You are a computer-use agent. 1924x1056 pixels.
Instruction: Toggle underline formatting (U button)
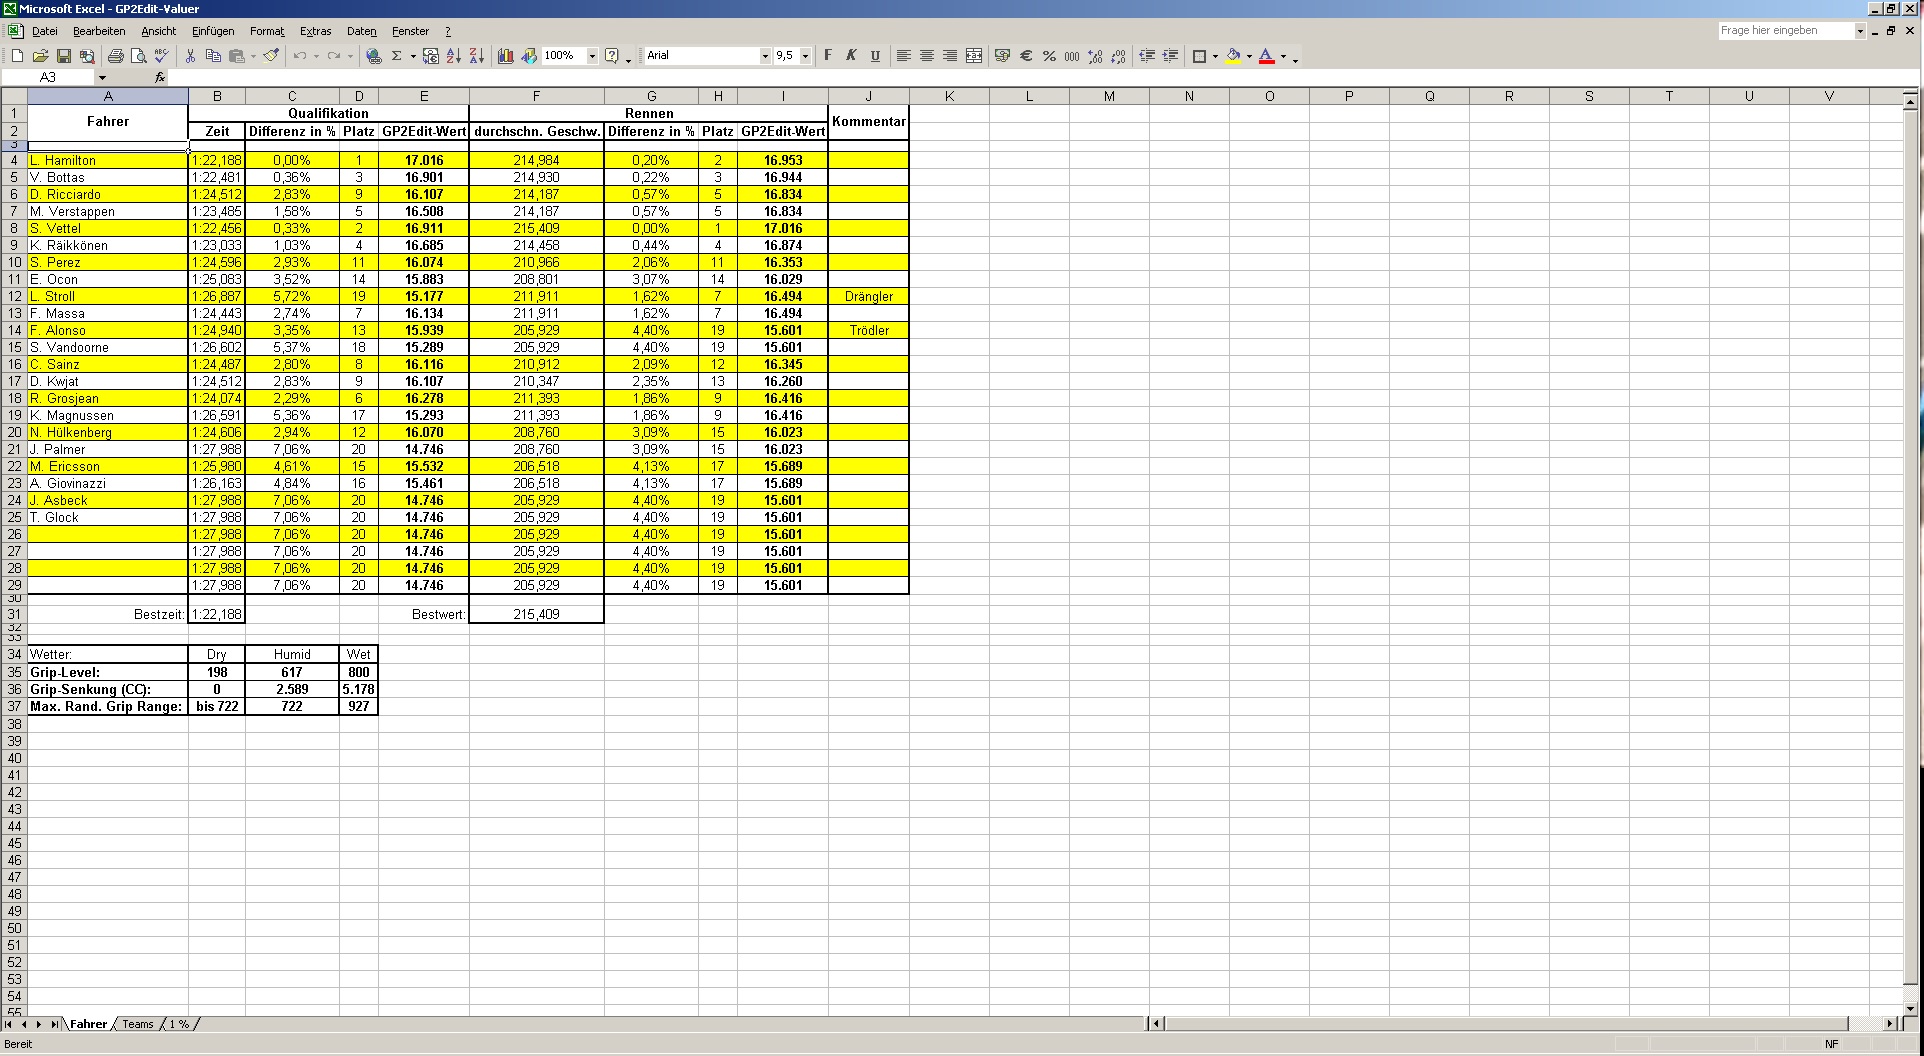875,56
